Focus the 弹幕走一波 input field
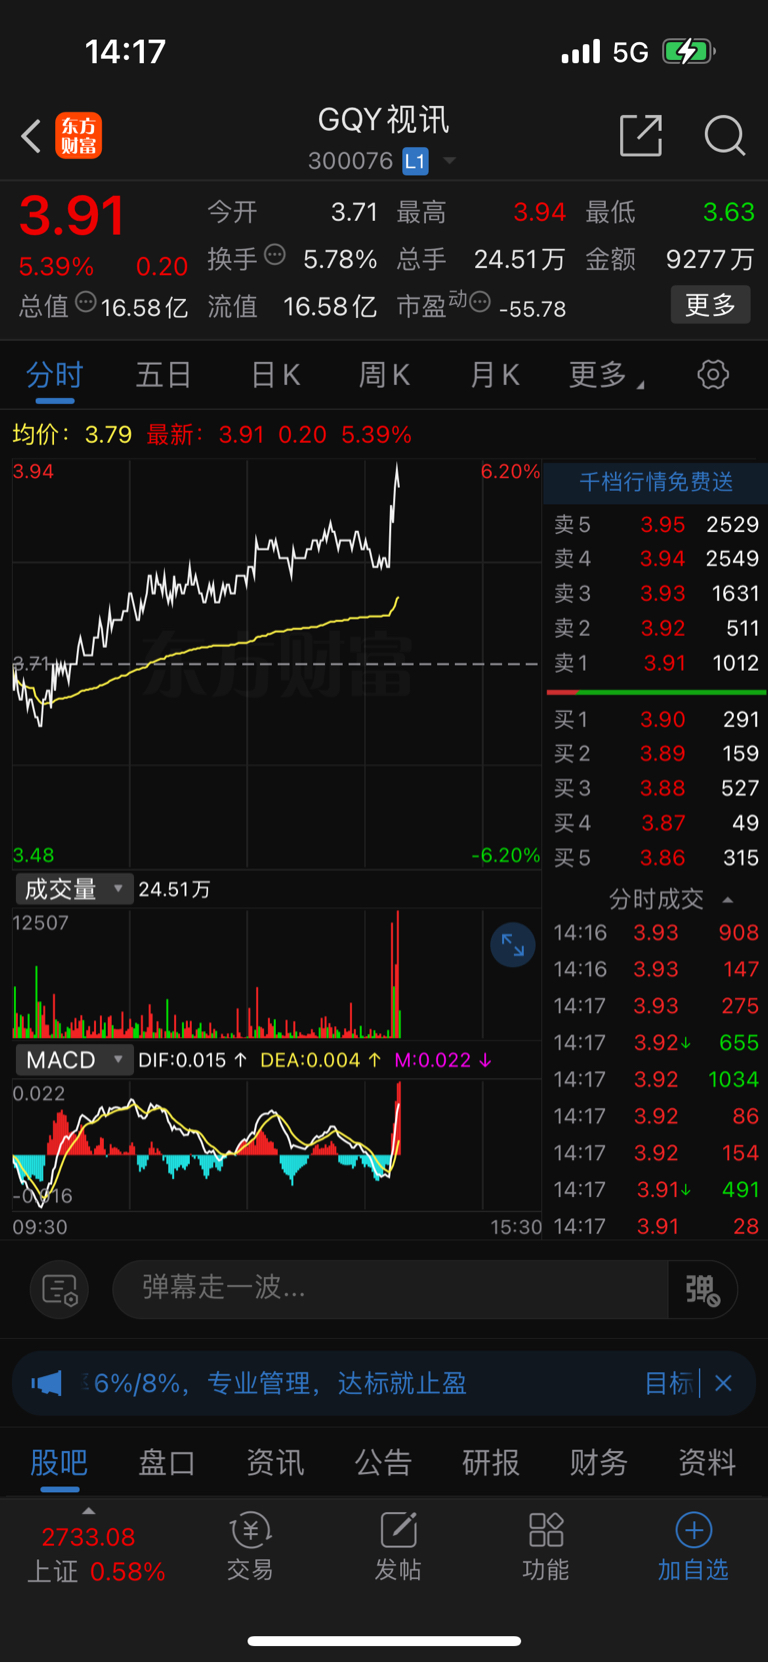Viewport: 768px width, 1663px height. (390, 1288)
